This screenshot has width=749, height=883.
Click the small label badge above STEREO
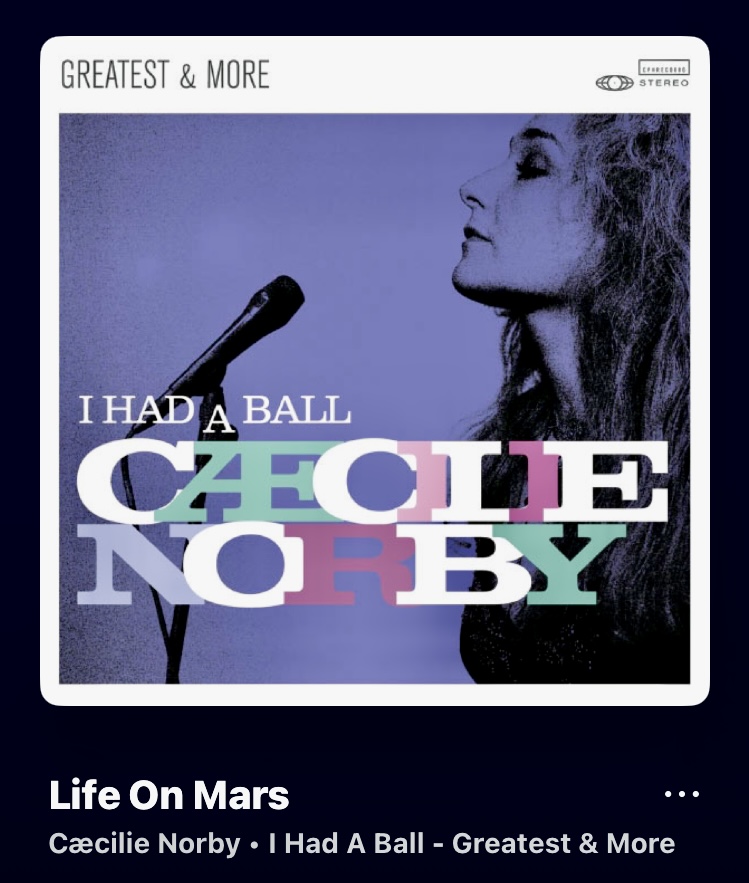[664, 68]
